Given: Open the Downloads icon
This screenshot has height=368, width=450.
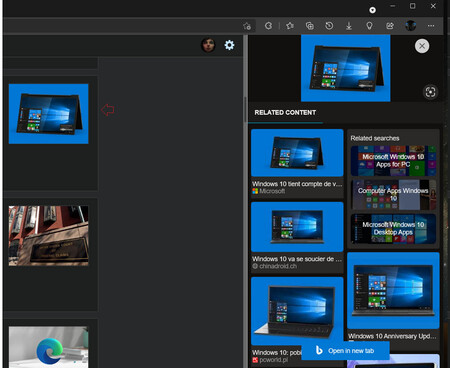Looking at the screenshot, I should [x=349, y=26].
